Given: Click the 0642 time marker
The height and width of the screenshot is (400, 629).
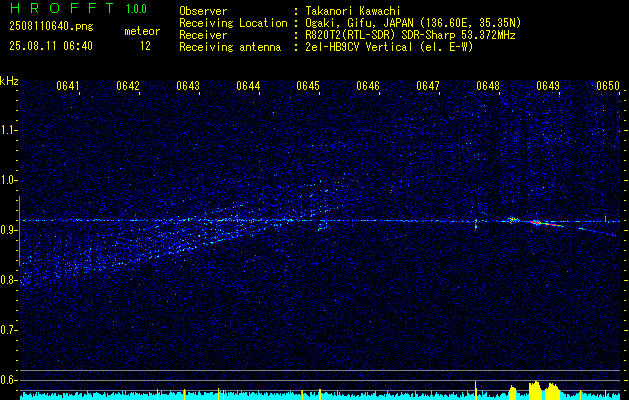Looking at the screenshot, I should tap(128, 86).
